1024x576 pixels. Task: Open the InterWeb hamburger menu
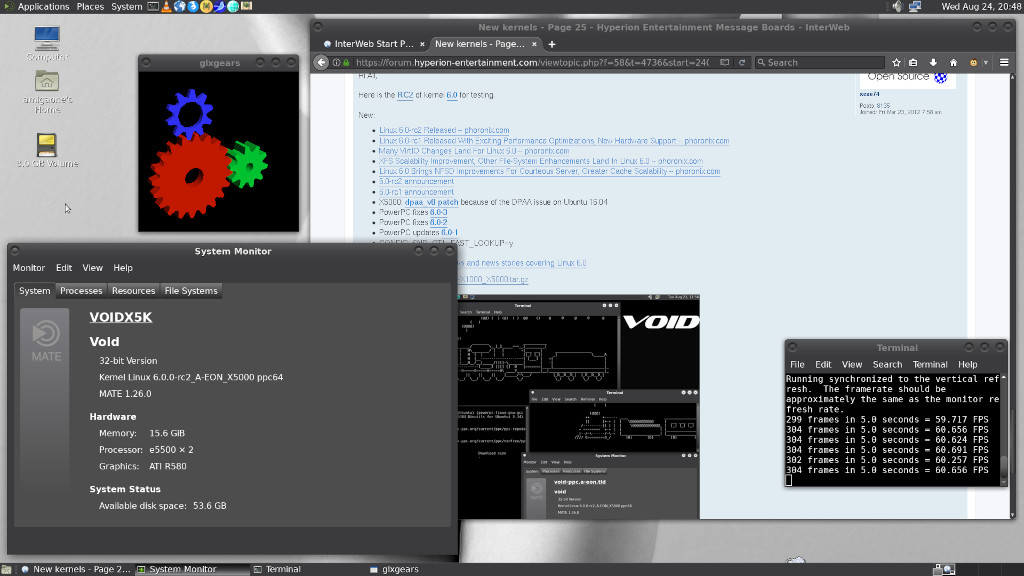click(x=1004, y=63)
